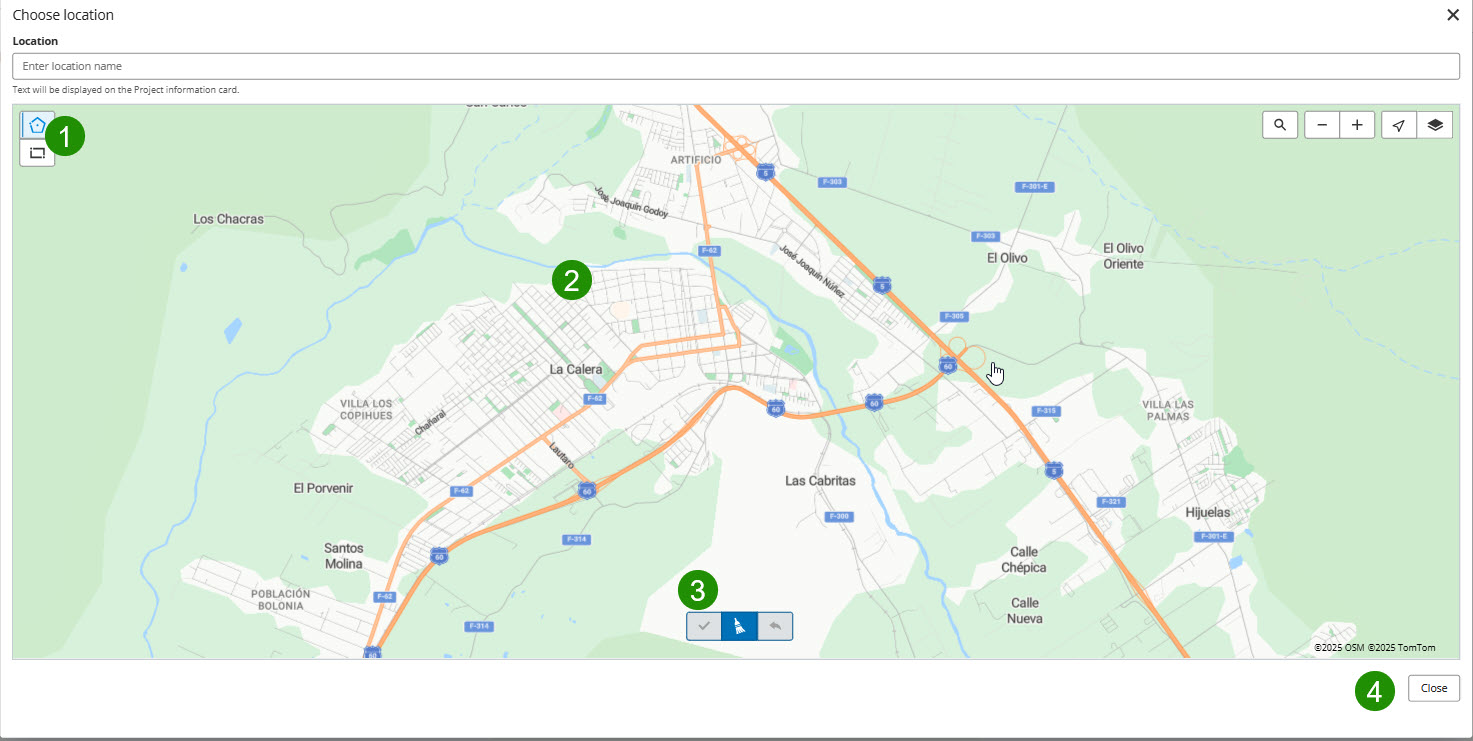The height and width of the screenshot is (741, 1473).
Task: Click the F-305 road shield
Action: (955, 317)
